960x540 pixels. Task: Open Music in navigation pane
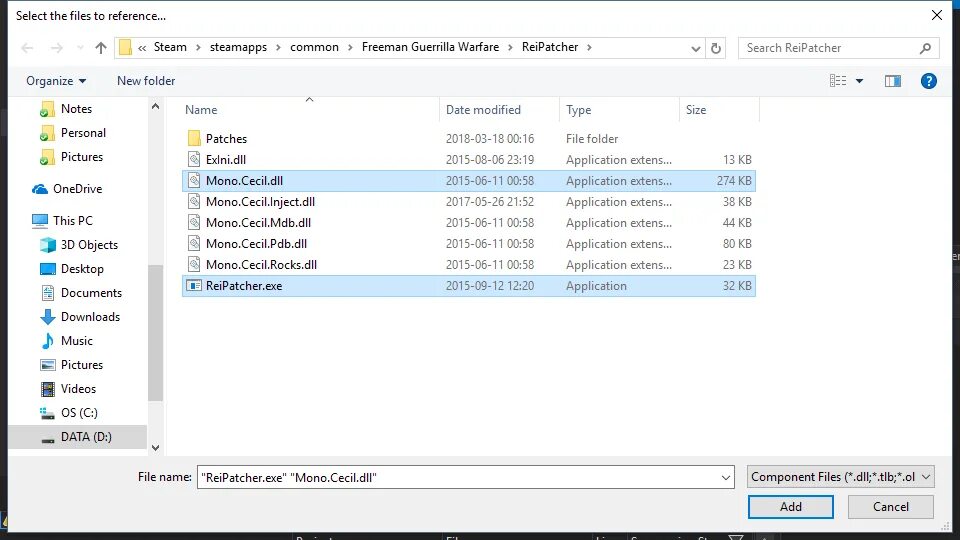tap(77, 340)
